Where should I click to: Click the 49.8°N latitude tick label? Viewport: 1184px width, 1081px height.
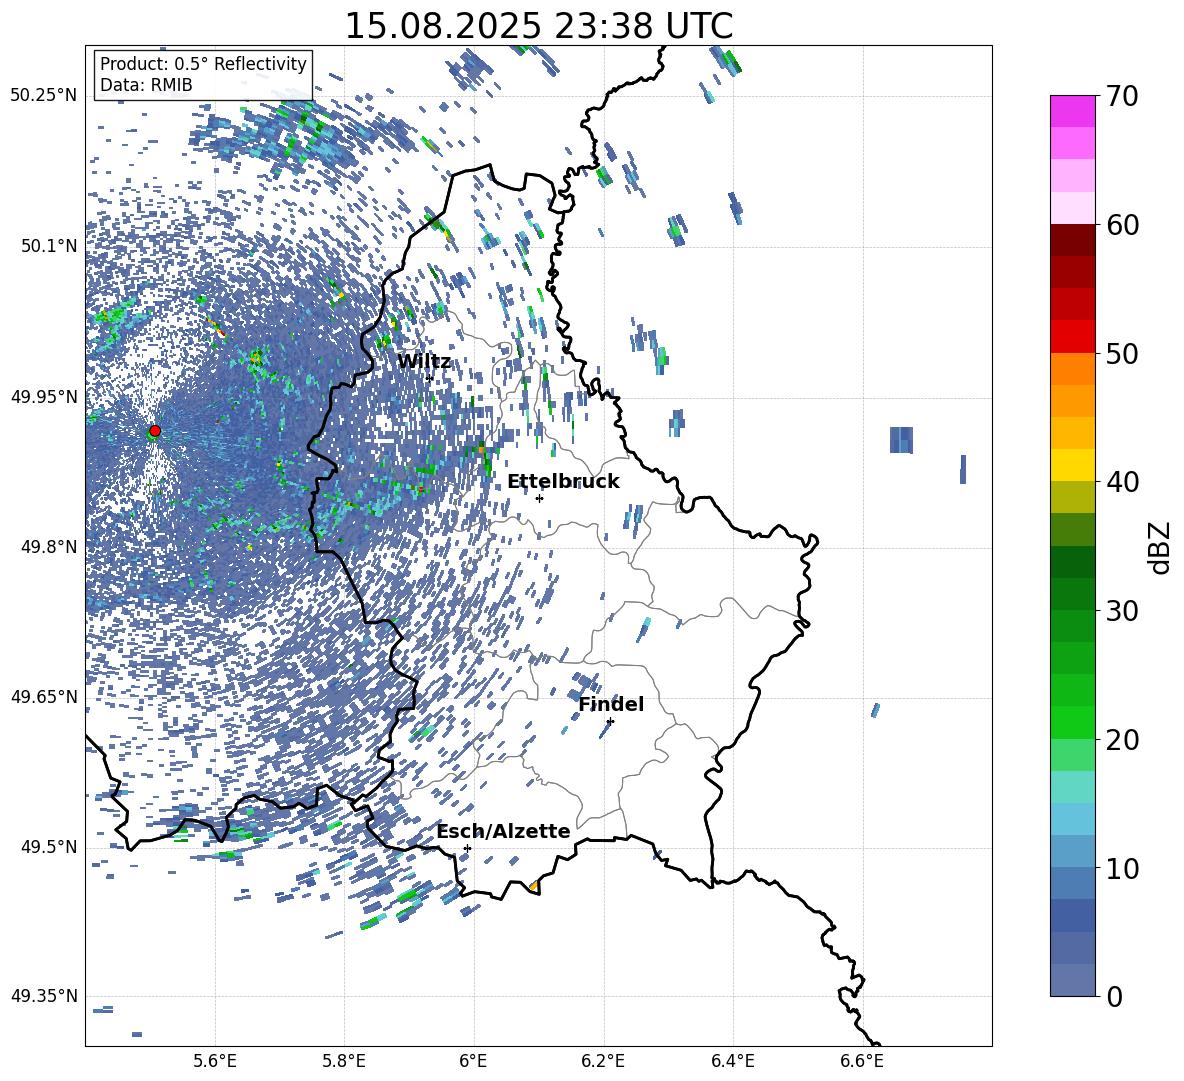point(48,547)
